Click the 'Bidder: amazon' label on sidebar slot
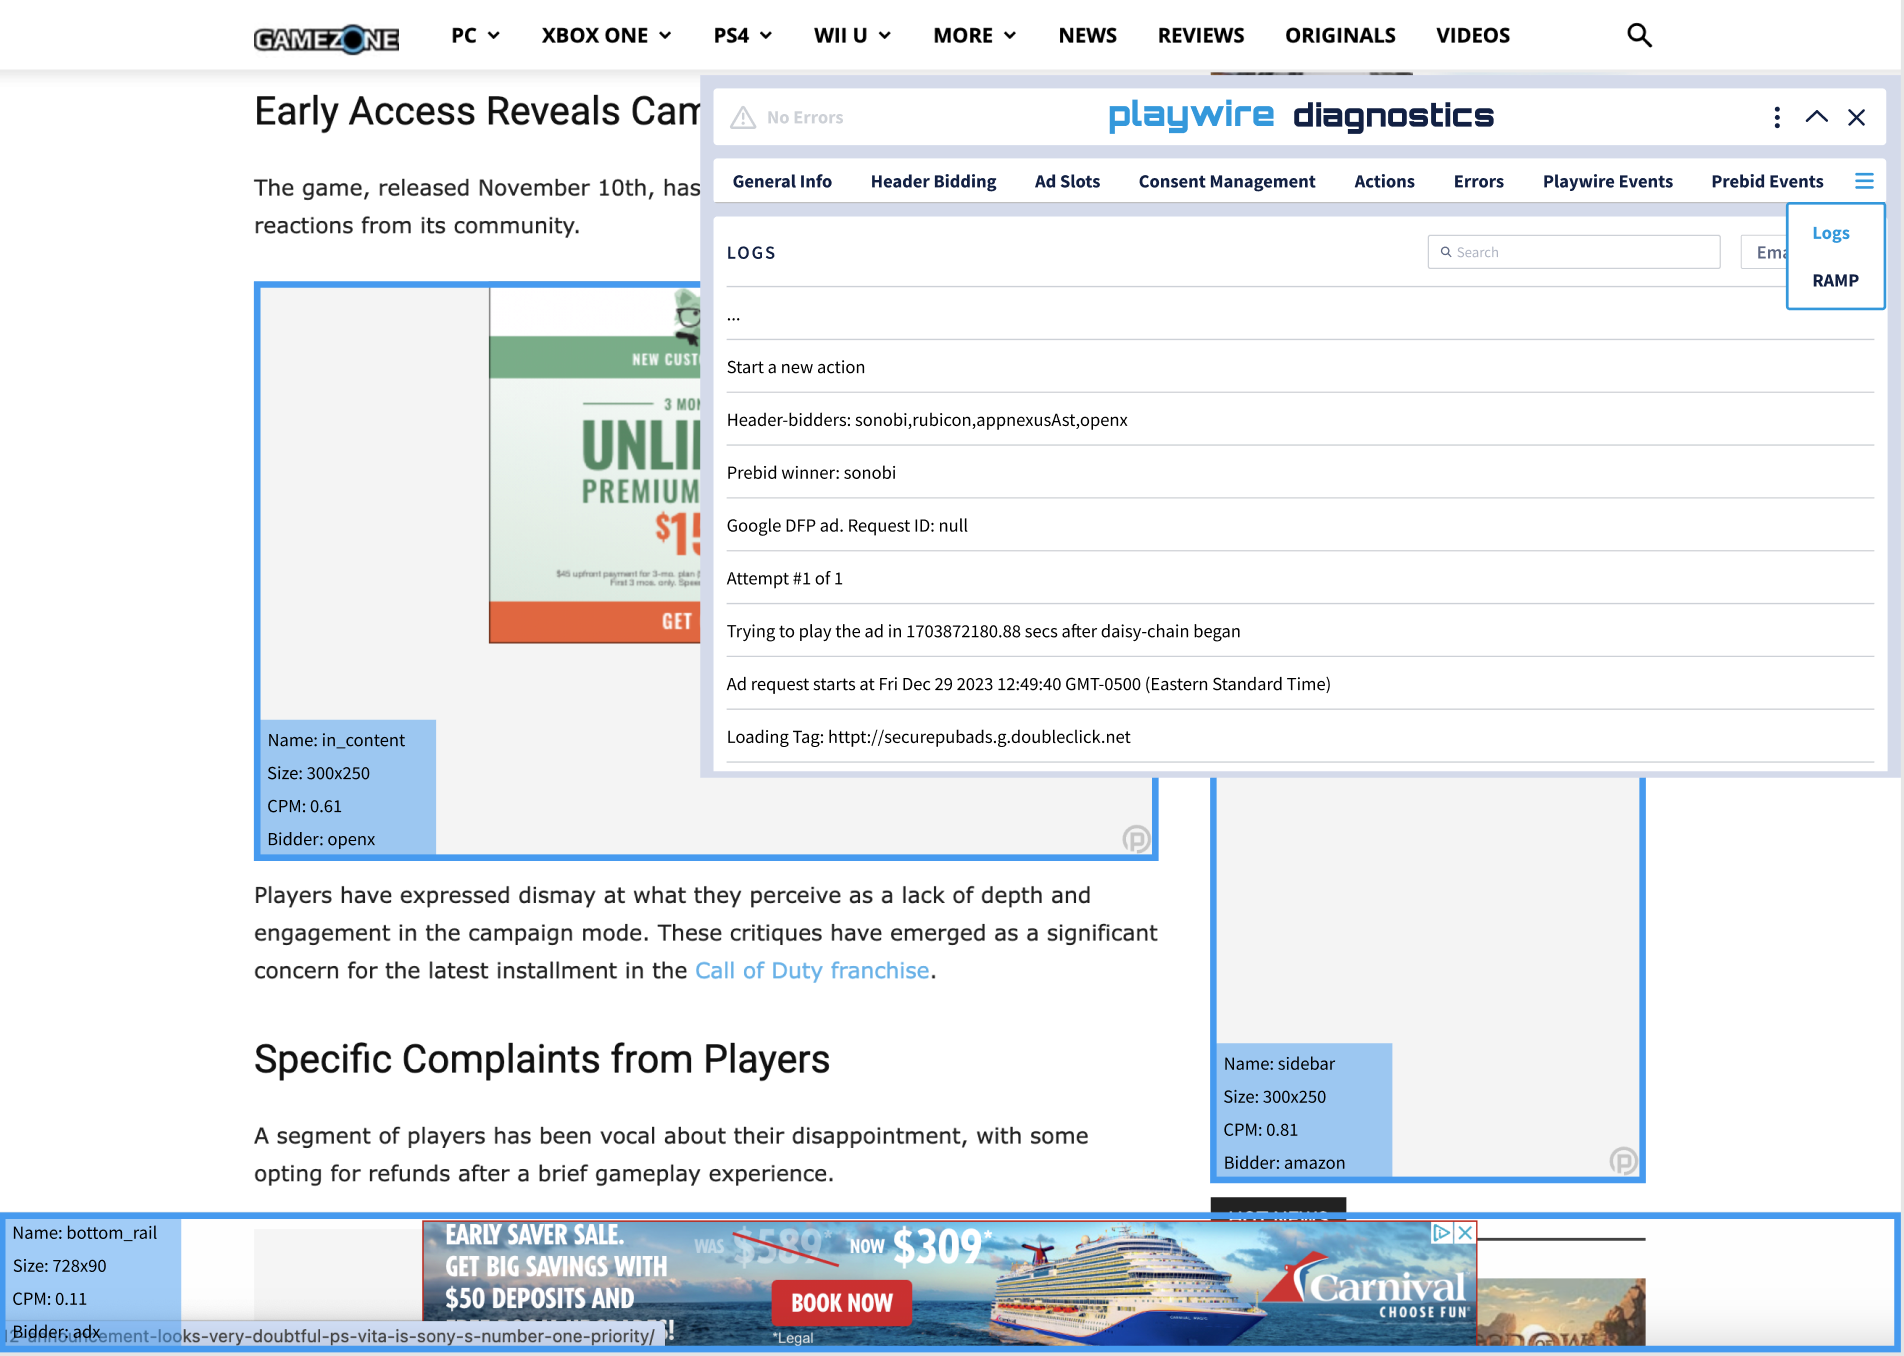Viewport: 1904px width, 1356px height. point(1284,1163)
